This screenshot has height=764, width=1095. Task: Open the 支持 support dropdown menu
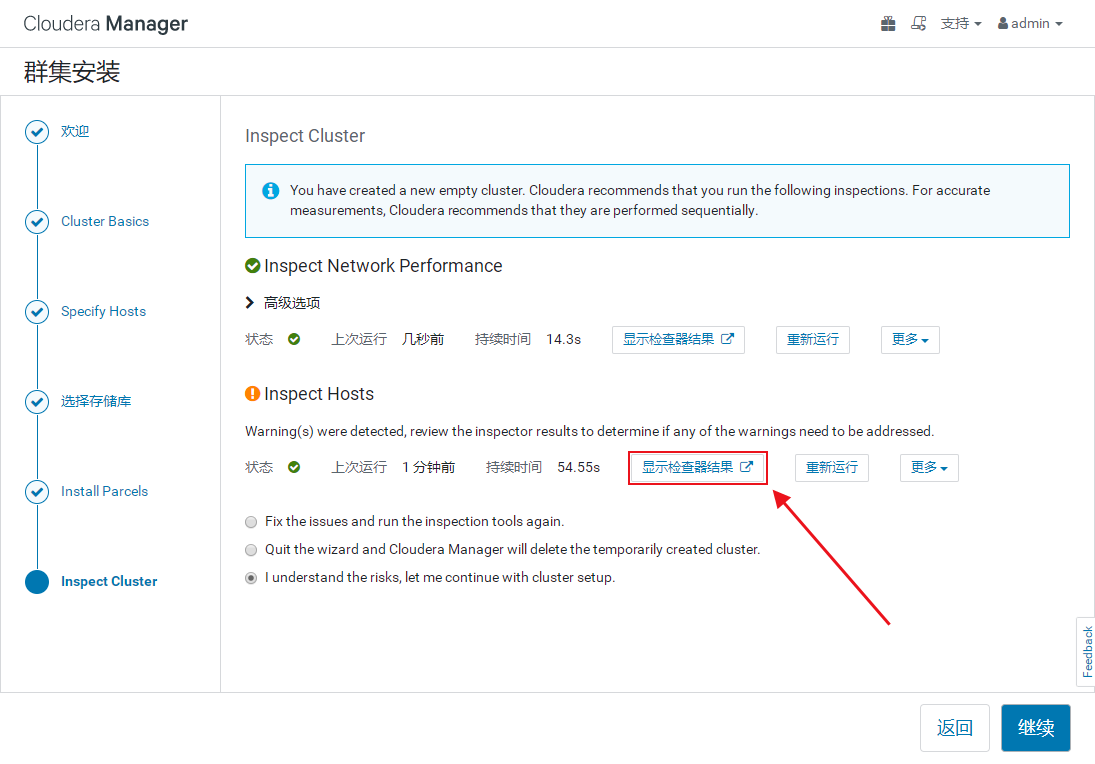point(961,24)
